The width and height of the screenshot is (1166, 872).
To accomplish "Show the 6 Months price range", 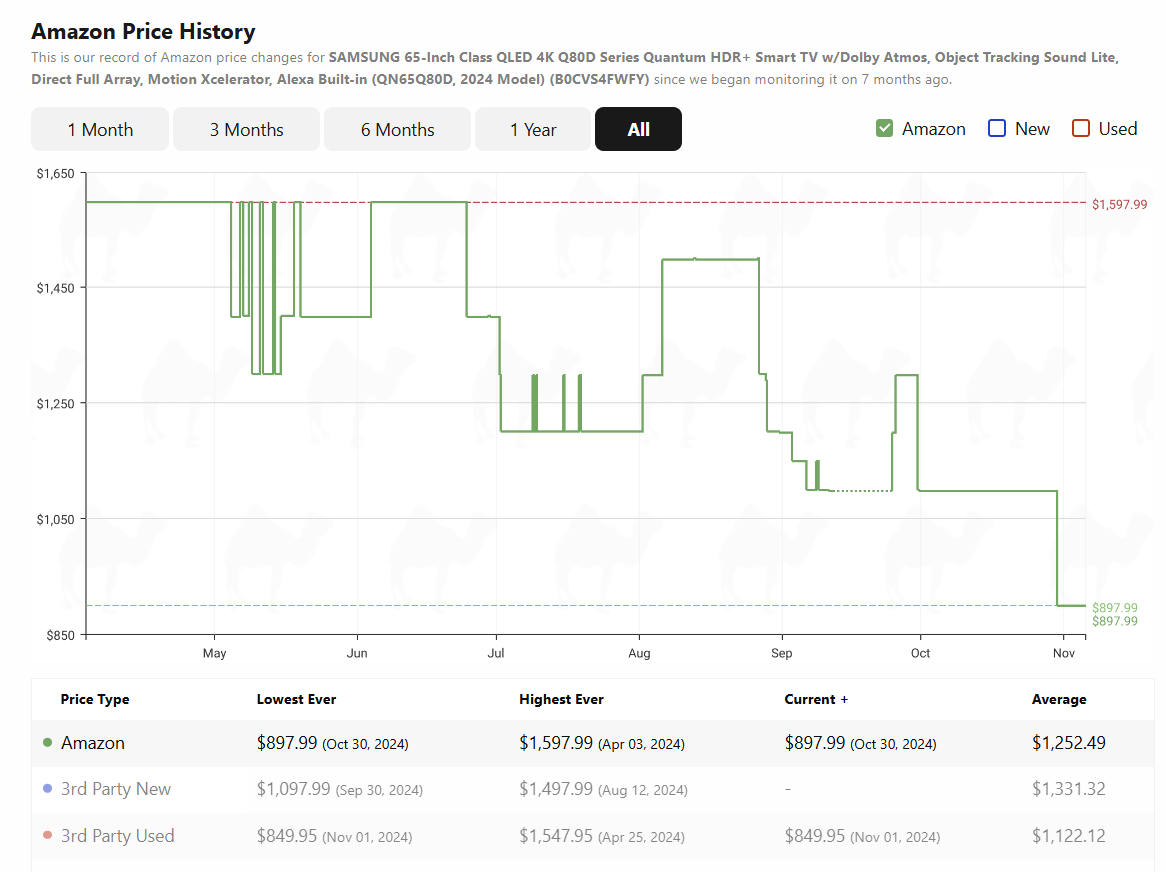I will pos(397,129).
